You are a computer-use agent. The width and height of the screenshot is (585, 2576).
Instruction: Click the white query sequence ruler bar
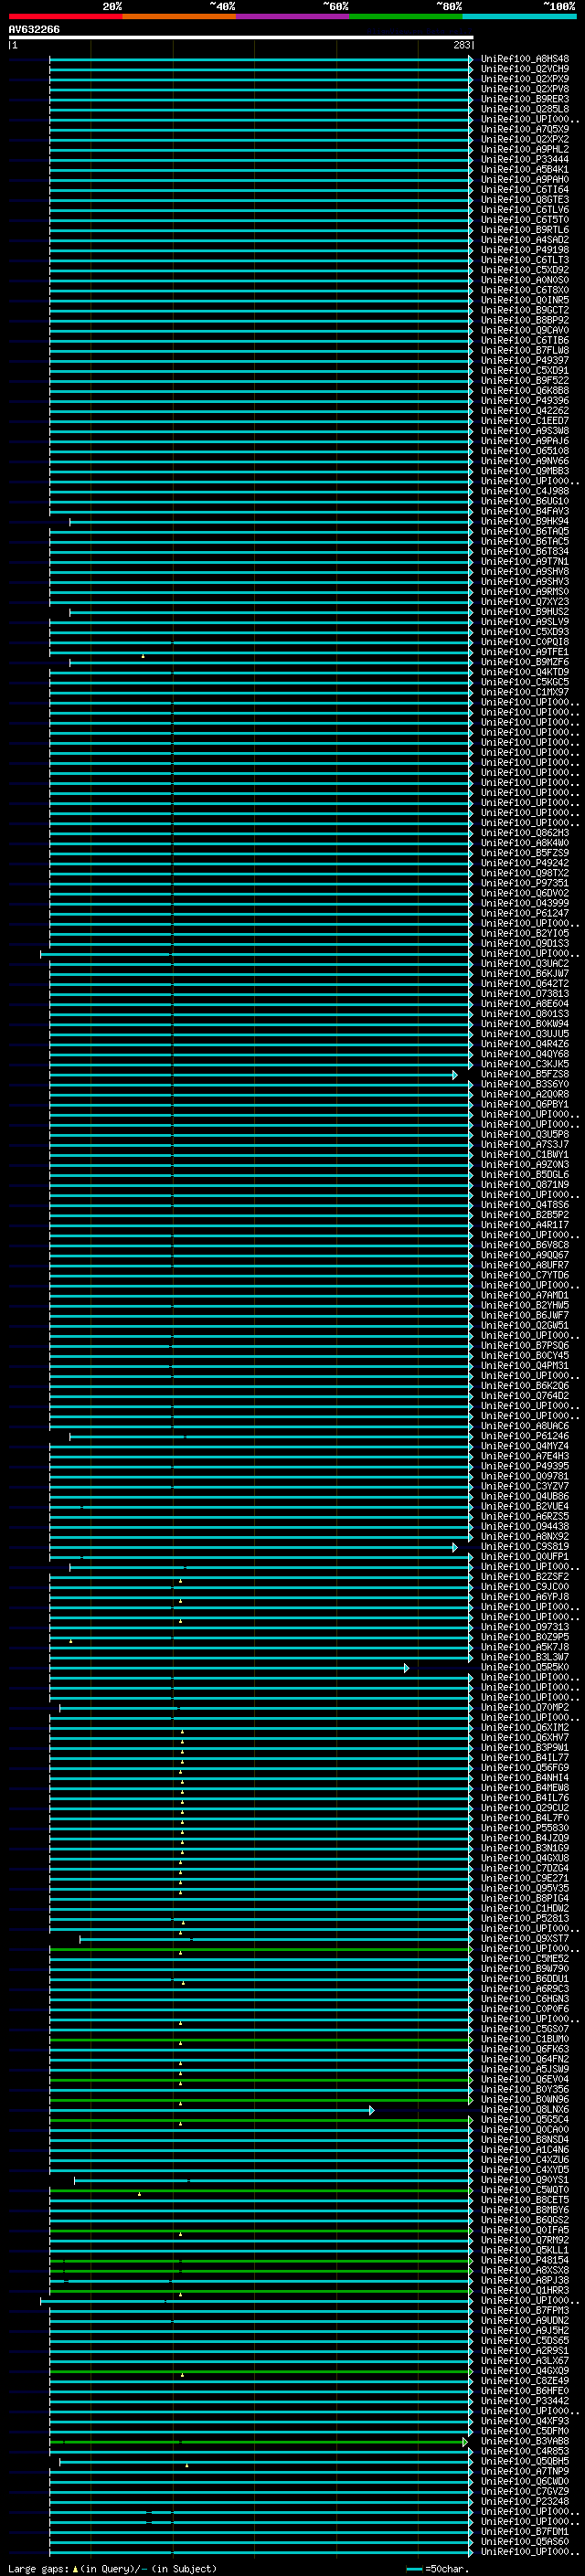(241, 37)
